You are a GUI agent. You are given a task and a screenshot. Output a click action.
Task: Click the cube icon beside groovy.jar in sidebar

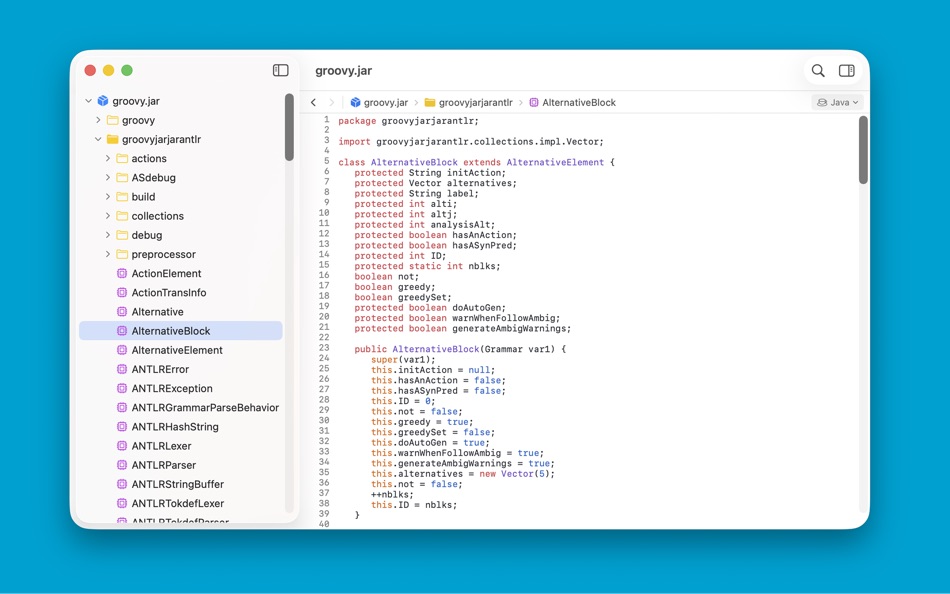[103, 100]
